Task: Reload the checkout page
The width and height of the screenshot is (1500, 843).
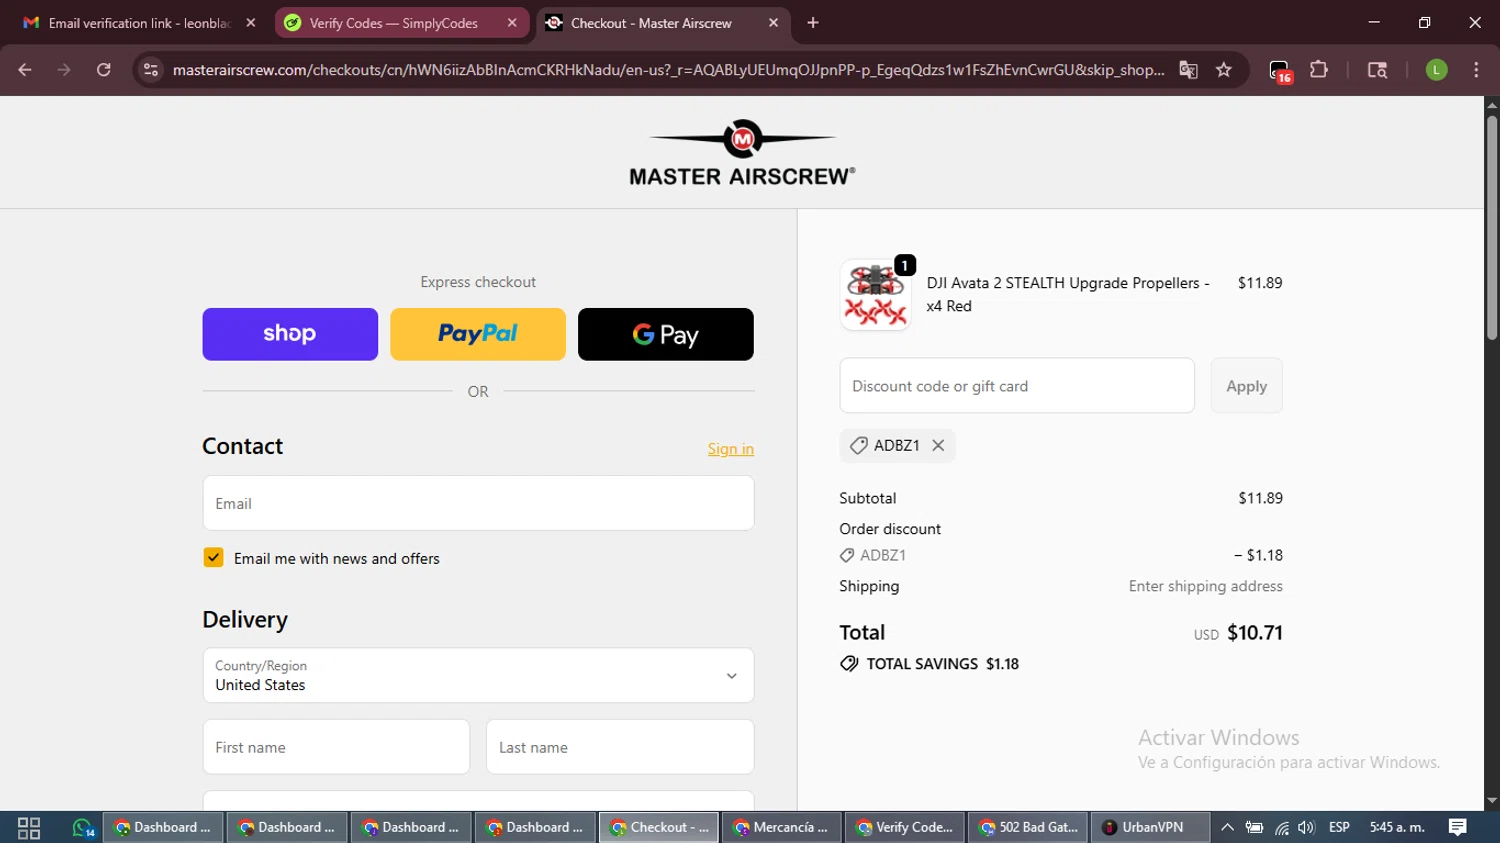Action: pyautogui.click(x=104, y=70)
